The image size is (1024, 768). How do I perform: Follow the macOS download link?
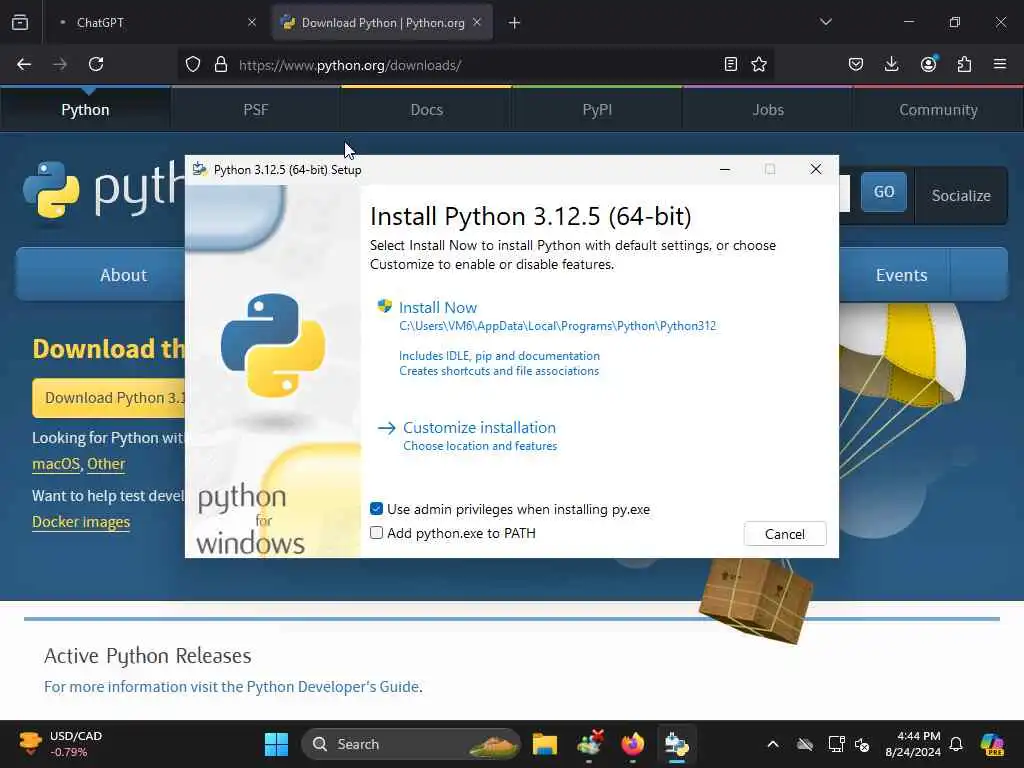tap(56, 464)
